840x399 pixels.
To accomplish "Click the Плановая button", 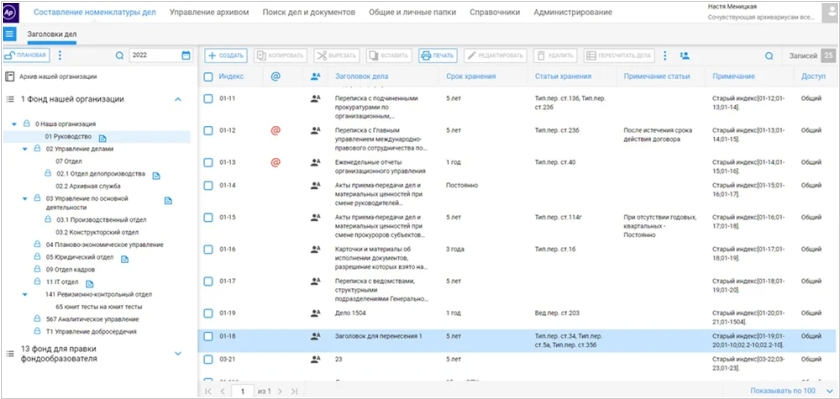I will pyautogui.click(x=27, y=55).
